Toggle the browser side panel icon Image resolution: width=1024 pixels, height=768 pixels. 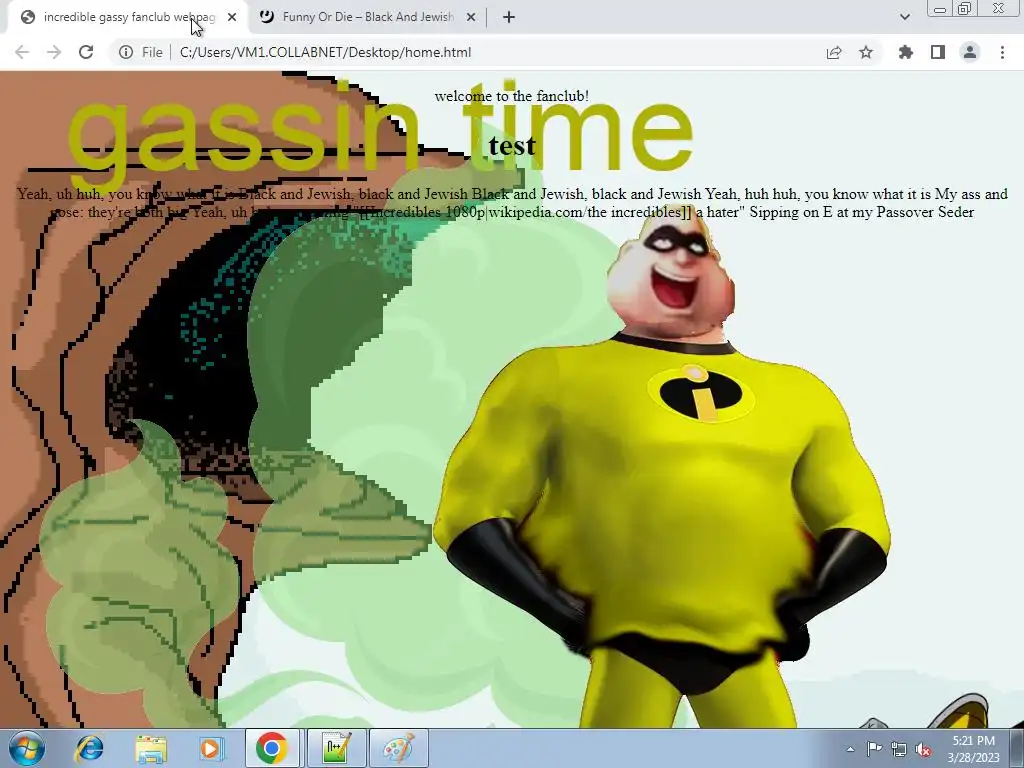pos(938,52)
